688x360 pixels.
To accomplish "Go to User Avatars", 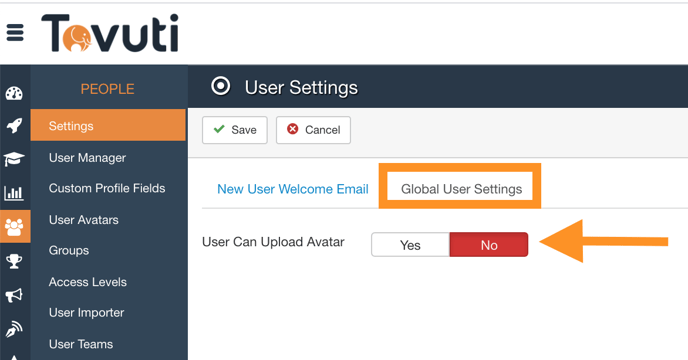I will click(83, 220).
